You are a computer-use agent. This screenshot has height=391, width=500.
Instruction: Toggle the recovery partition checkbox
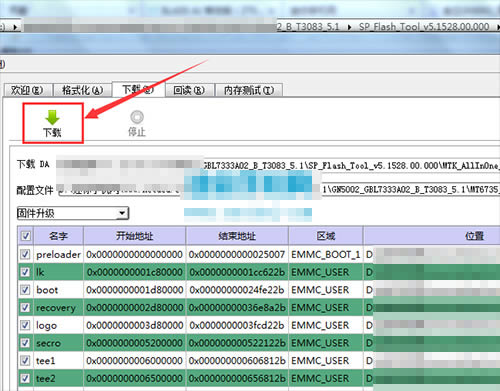point(25,307)
